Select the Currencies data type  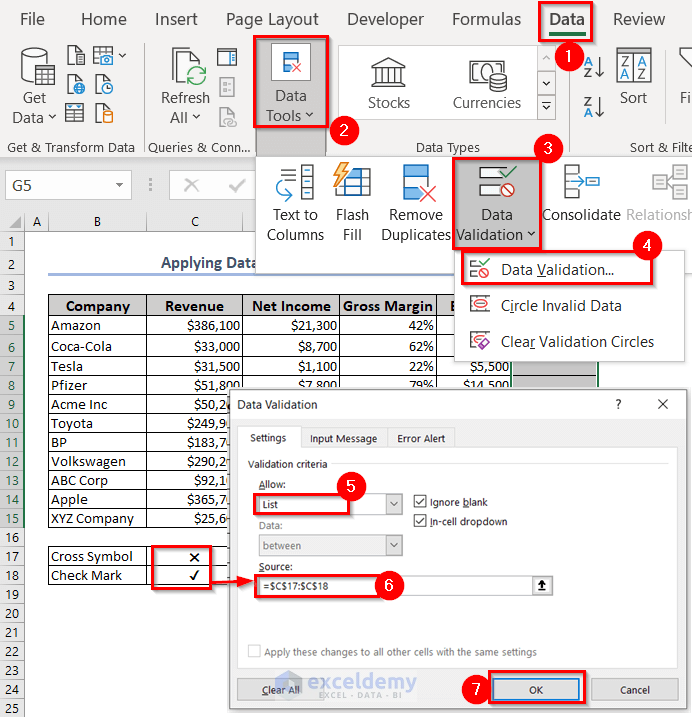(487, 84)
